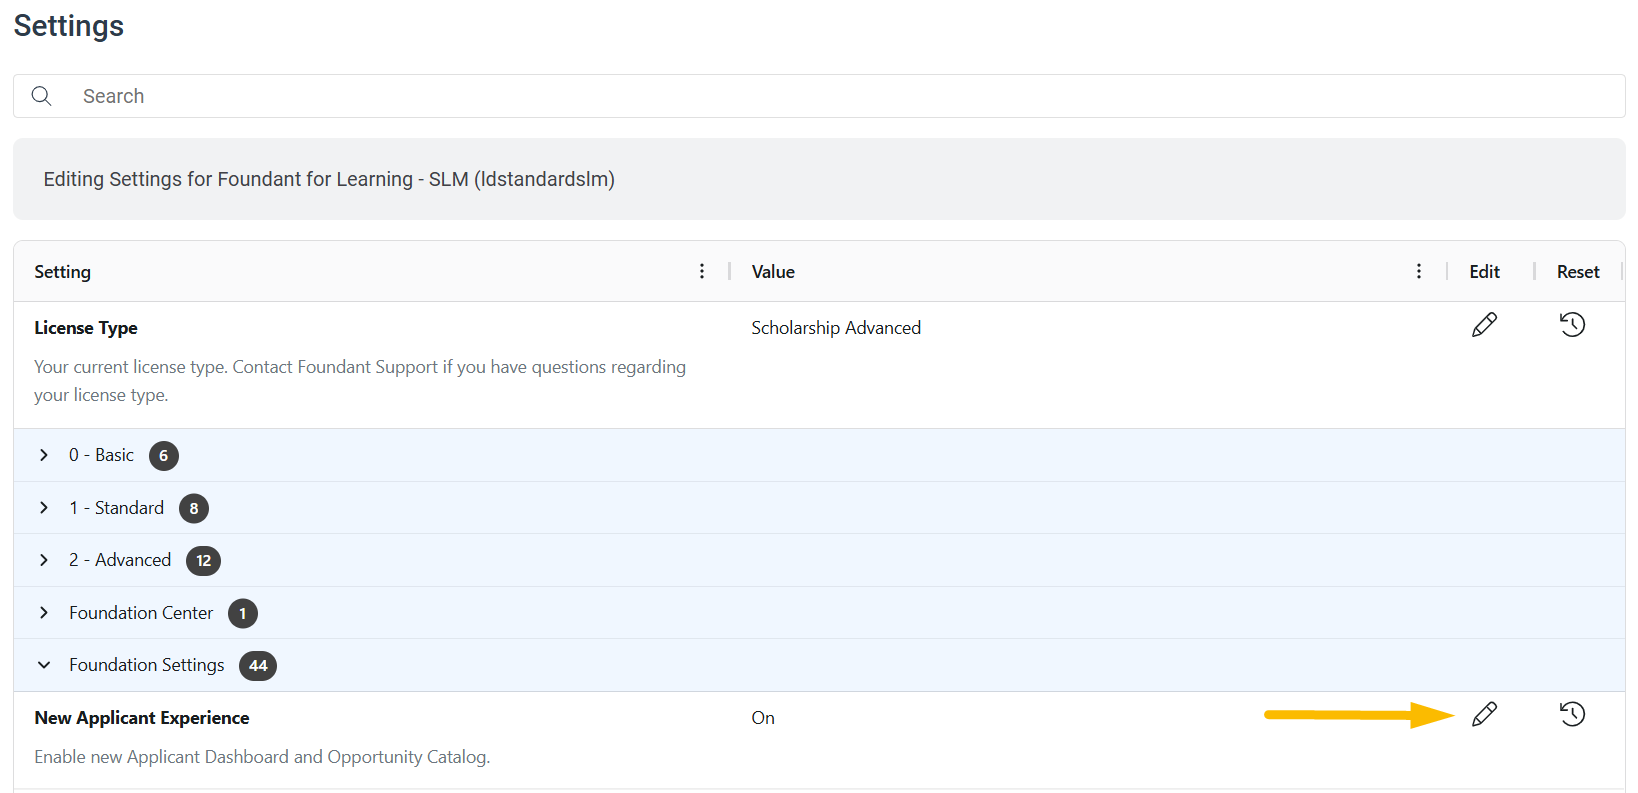Click the 6 count badge on Basic
The image size is (1638, 793).
click(x=164, y=456)
